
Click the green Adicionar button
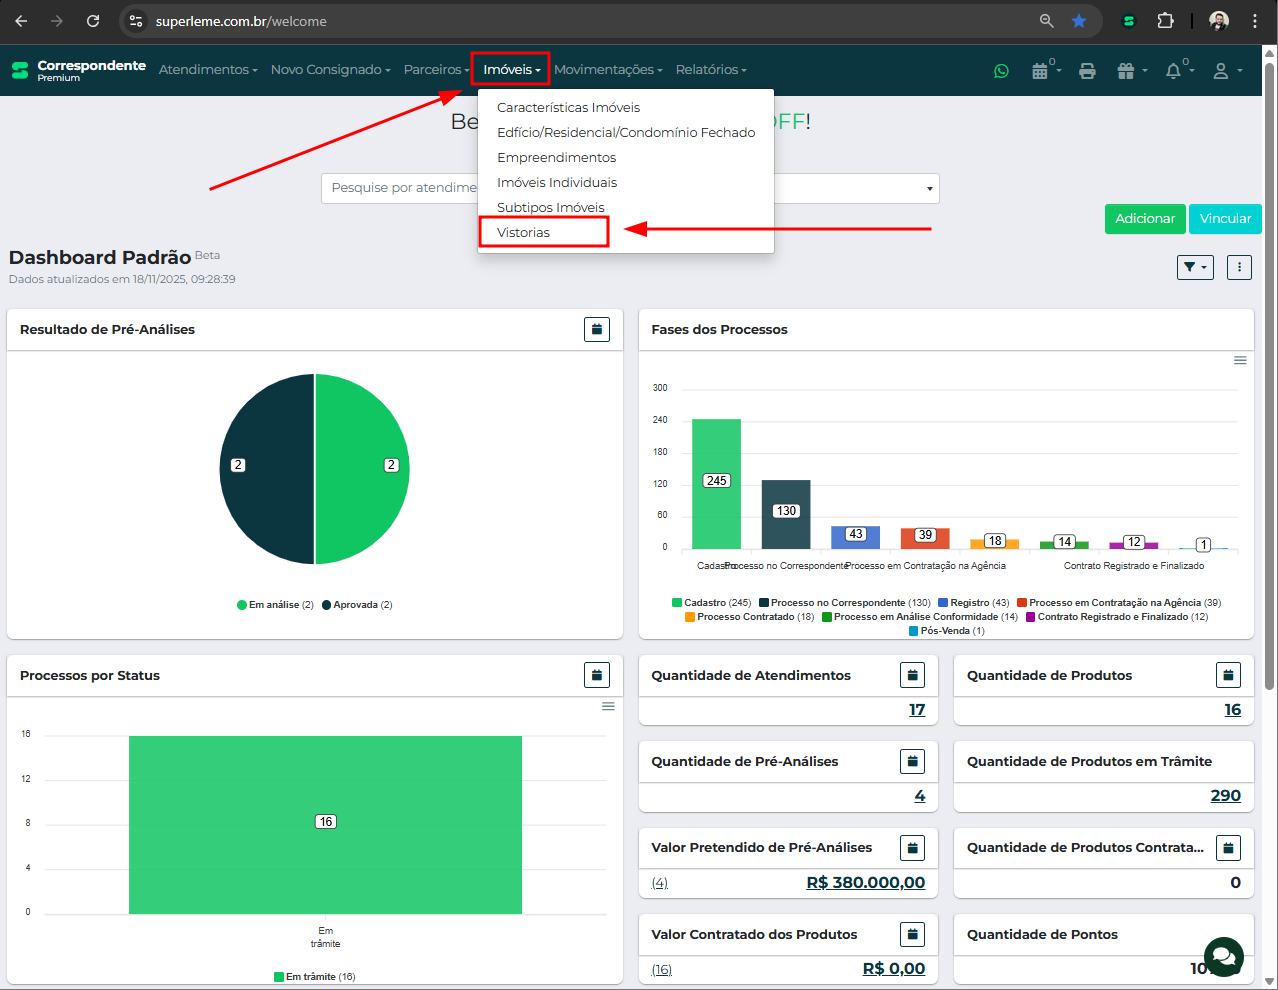tap(1144, 219)
